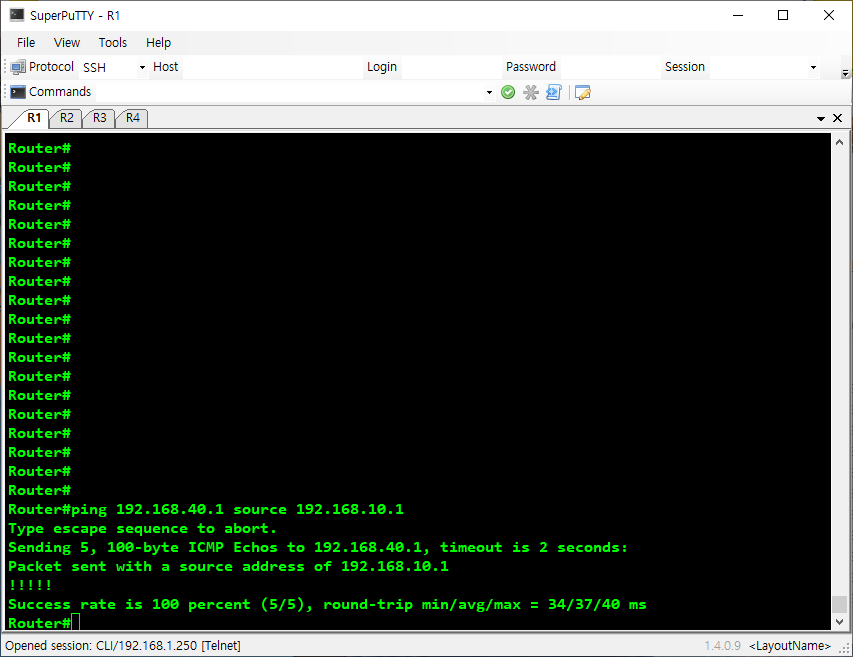Switch to the R2 session tab
853x657 pixels.
coord(66,118)
